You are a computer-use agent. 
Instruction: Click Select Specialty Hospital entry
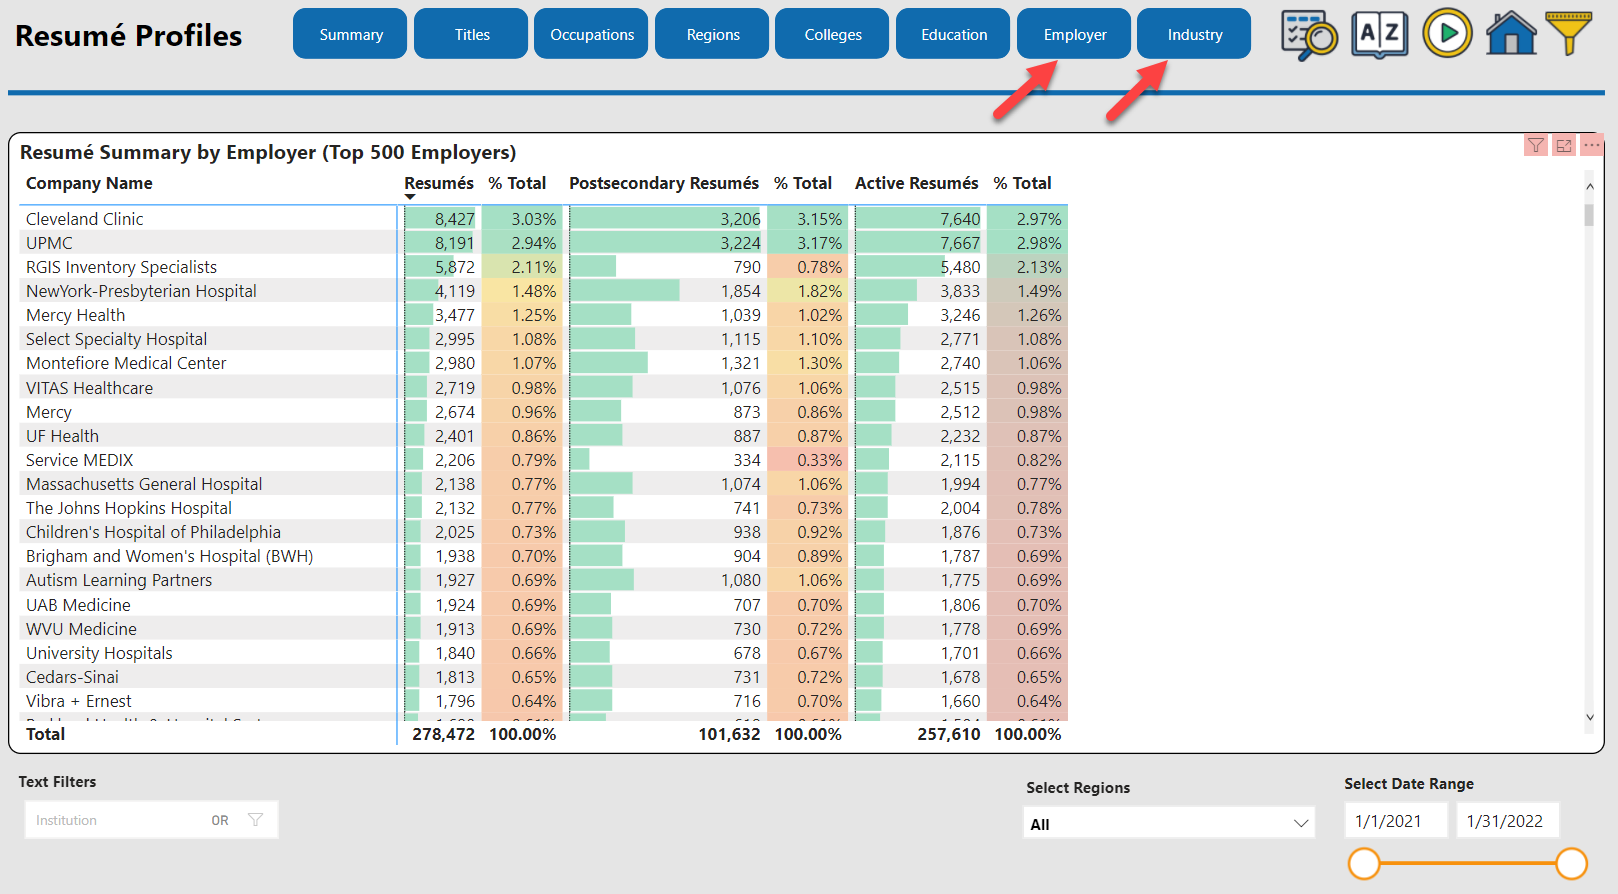point(116,339)
